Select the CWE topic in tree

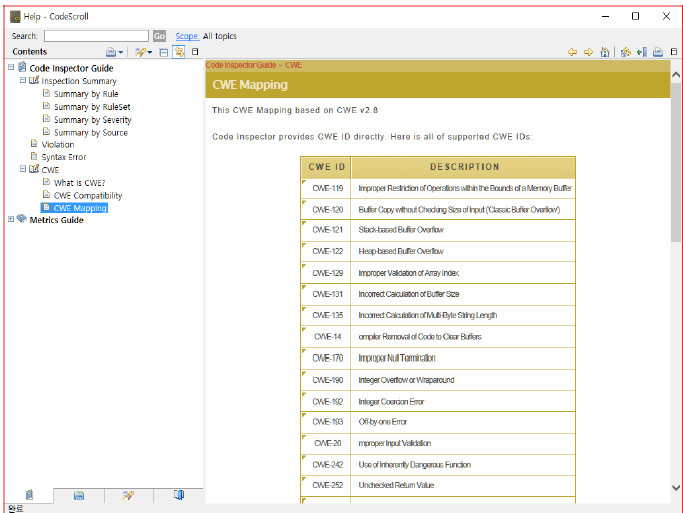[50, 170]
